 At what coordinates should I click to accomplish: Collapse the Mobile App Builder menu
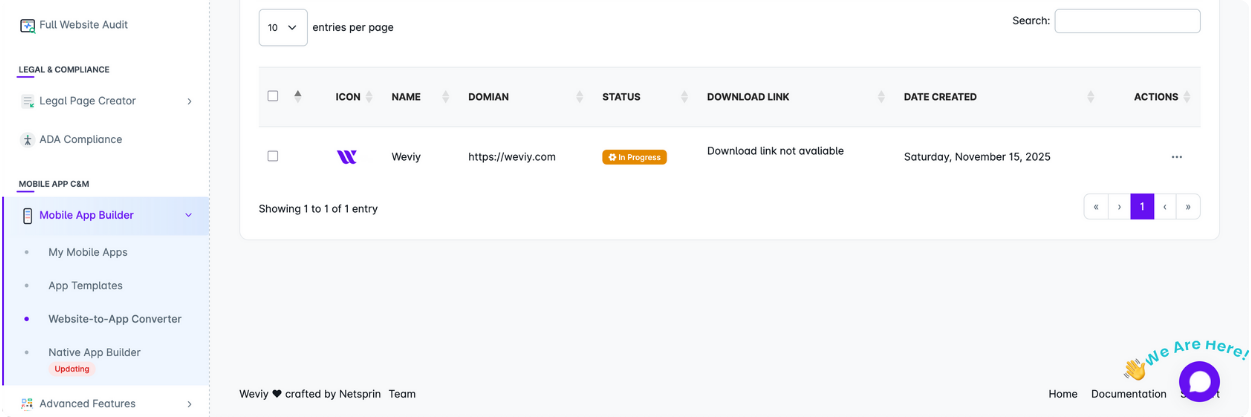[x=189, y=215]
